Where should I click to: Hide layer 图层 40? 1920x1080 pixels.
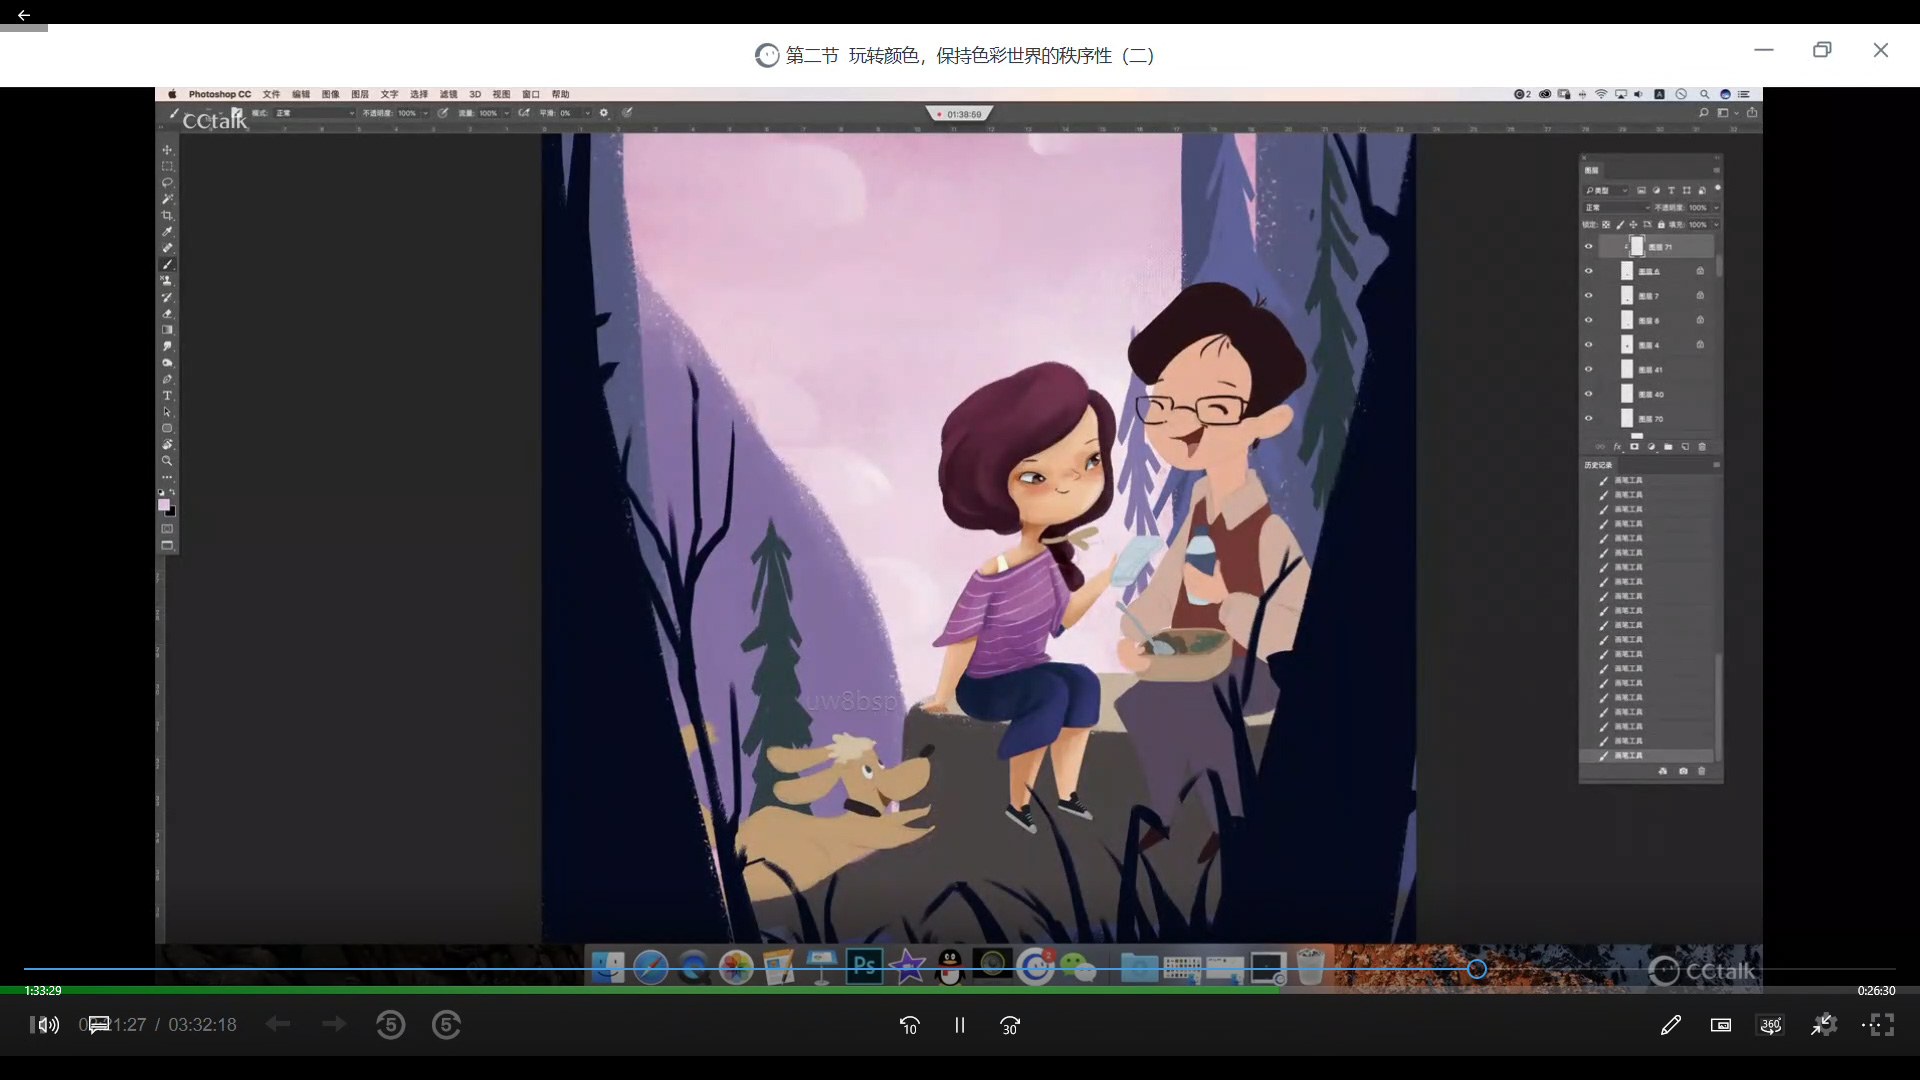[x=1588, y=393]
